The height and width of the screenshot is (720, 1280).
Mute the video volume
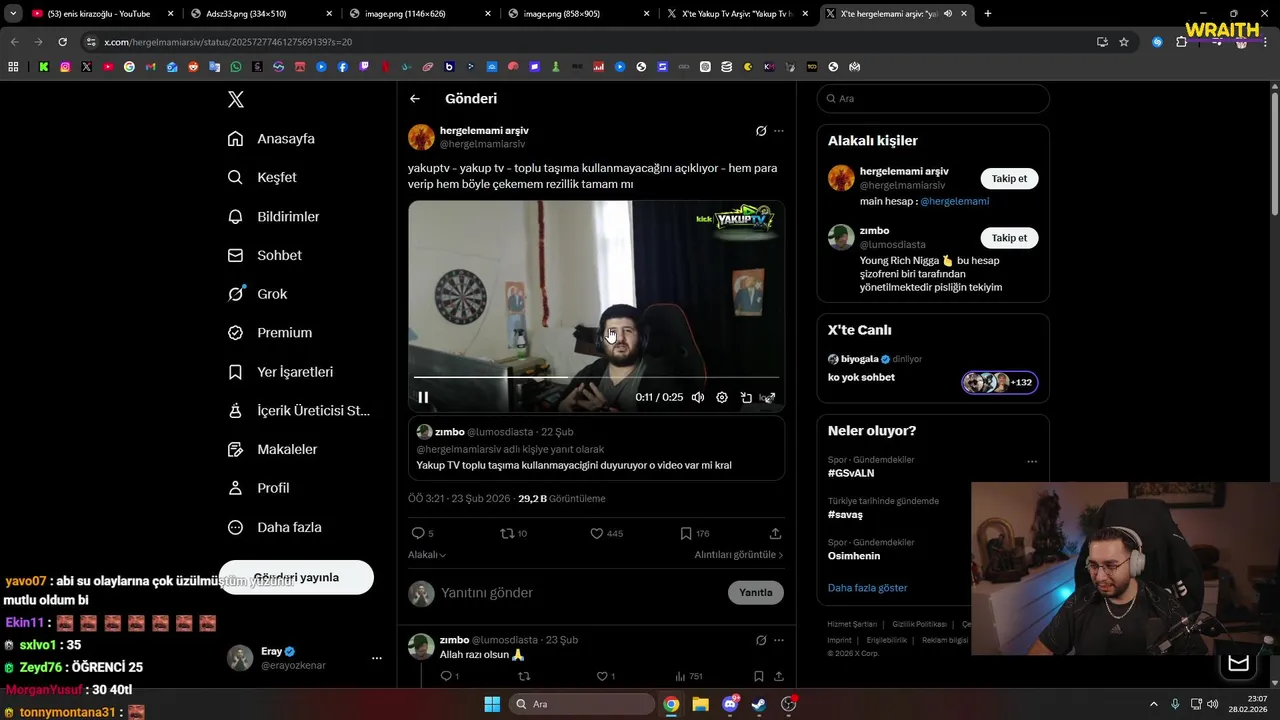tap(698, 397)
